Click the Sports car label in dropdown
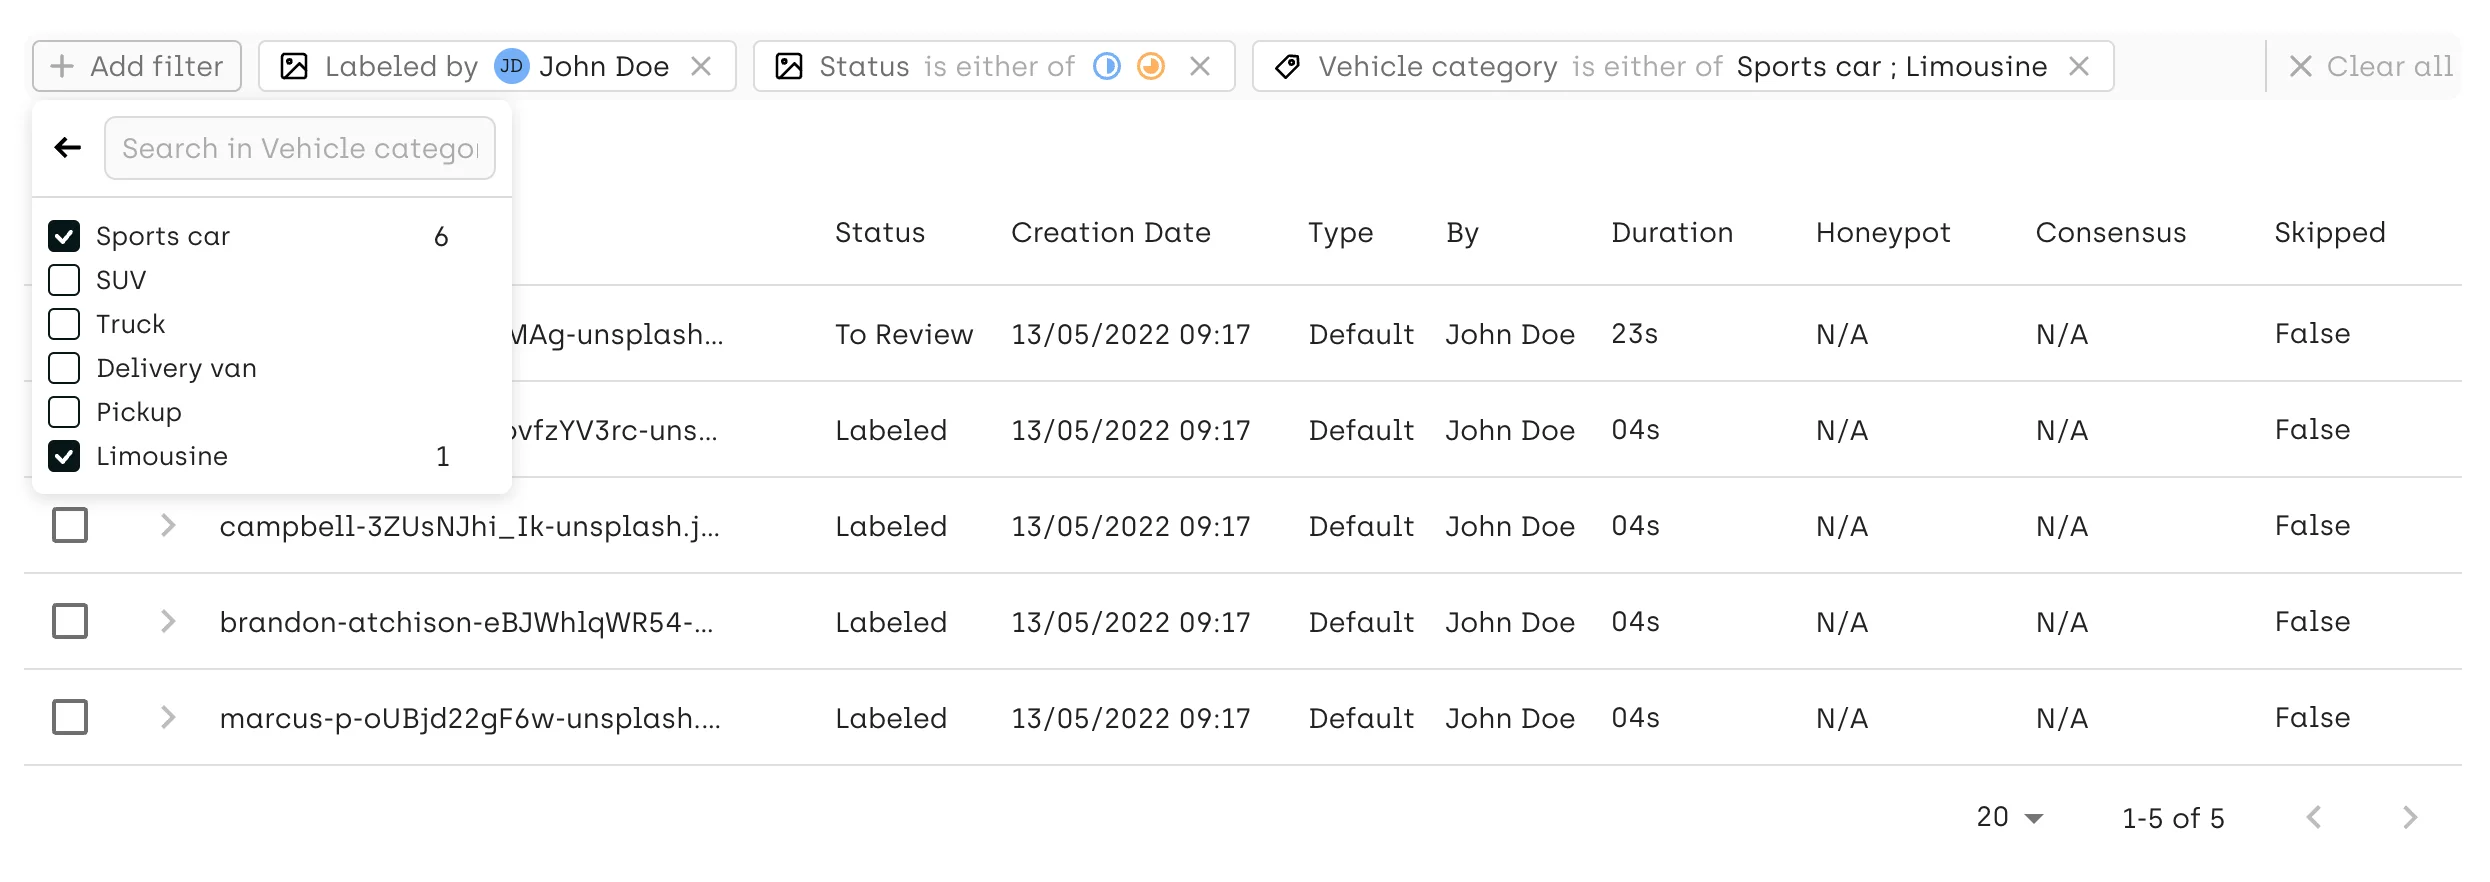Image resolution: width=2490 pixels, height=882 pixels. point(163,236)
